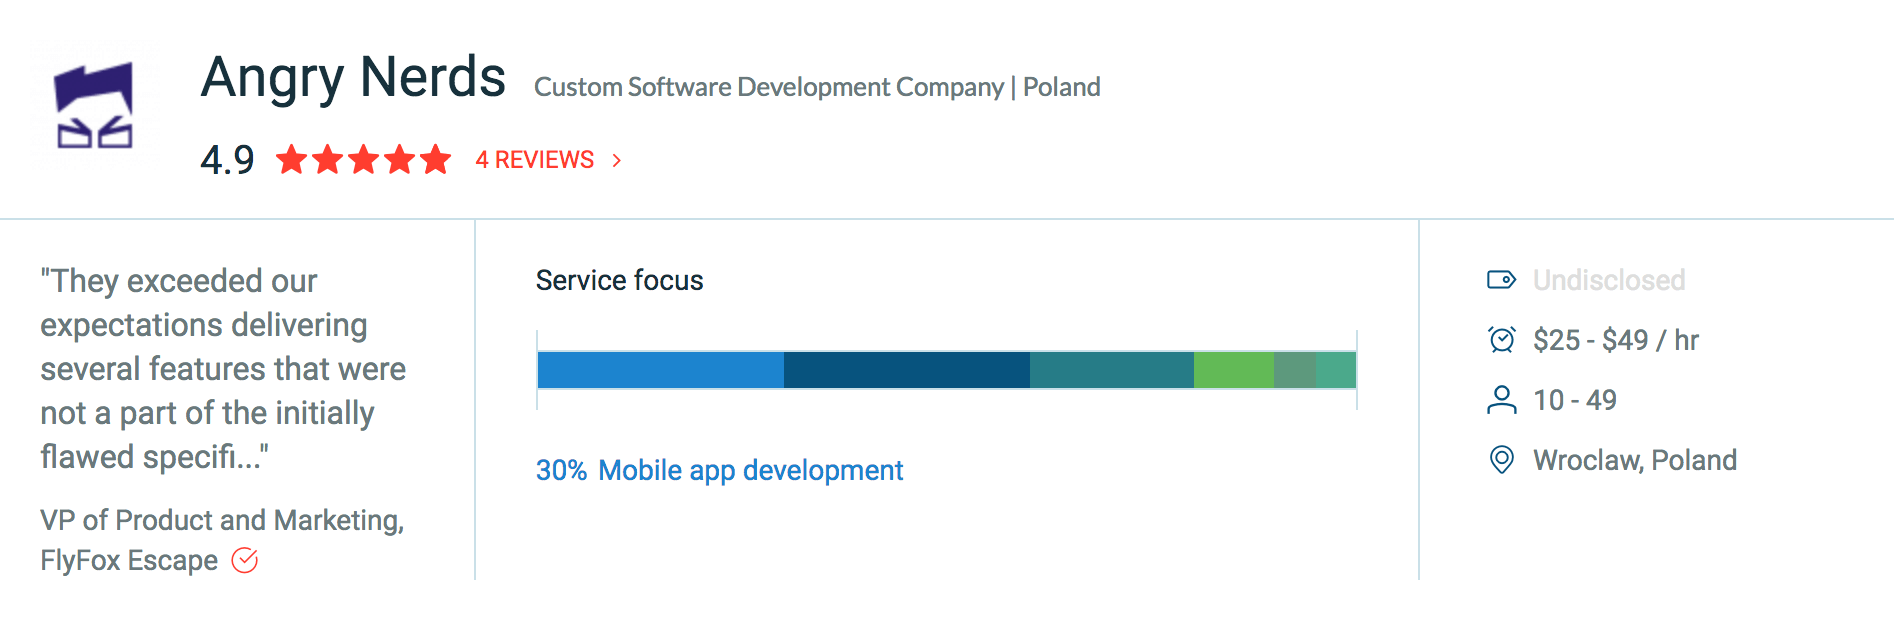The width and height of the screenshot is (1894, 620).
Task: Click the verified checkmark beside FlyFox Escape
Action: click(245, 560)
